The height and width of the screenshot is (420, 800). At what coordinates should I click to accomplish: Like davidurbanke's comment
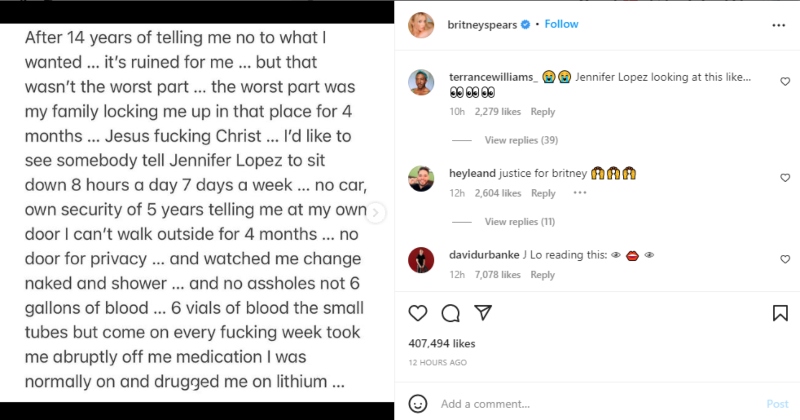pos(784,259)
